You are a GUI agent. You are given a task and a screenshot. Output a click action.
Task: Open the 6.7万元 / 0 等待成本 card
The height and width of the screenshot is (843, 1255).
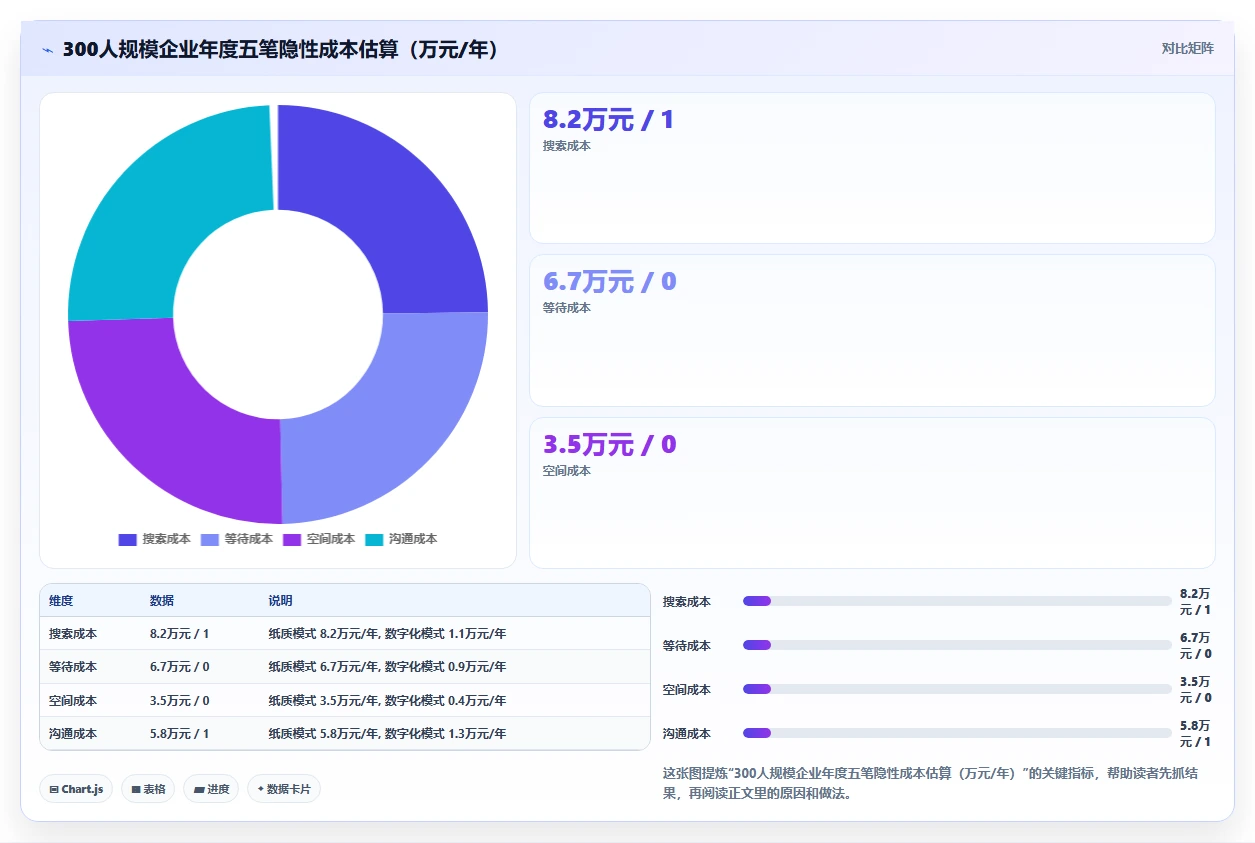(x=872, y=330)
